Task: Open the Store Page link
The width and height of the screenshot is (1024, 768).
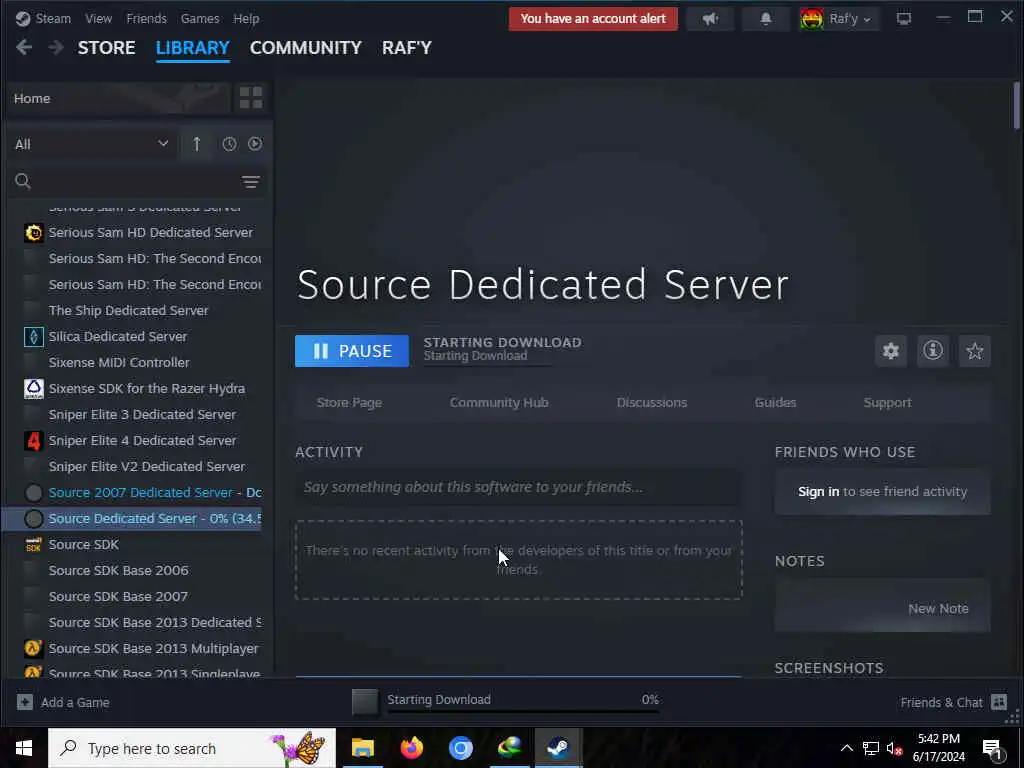Action: tap(349, 402)
